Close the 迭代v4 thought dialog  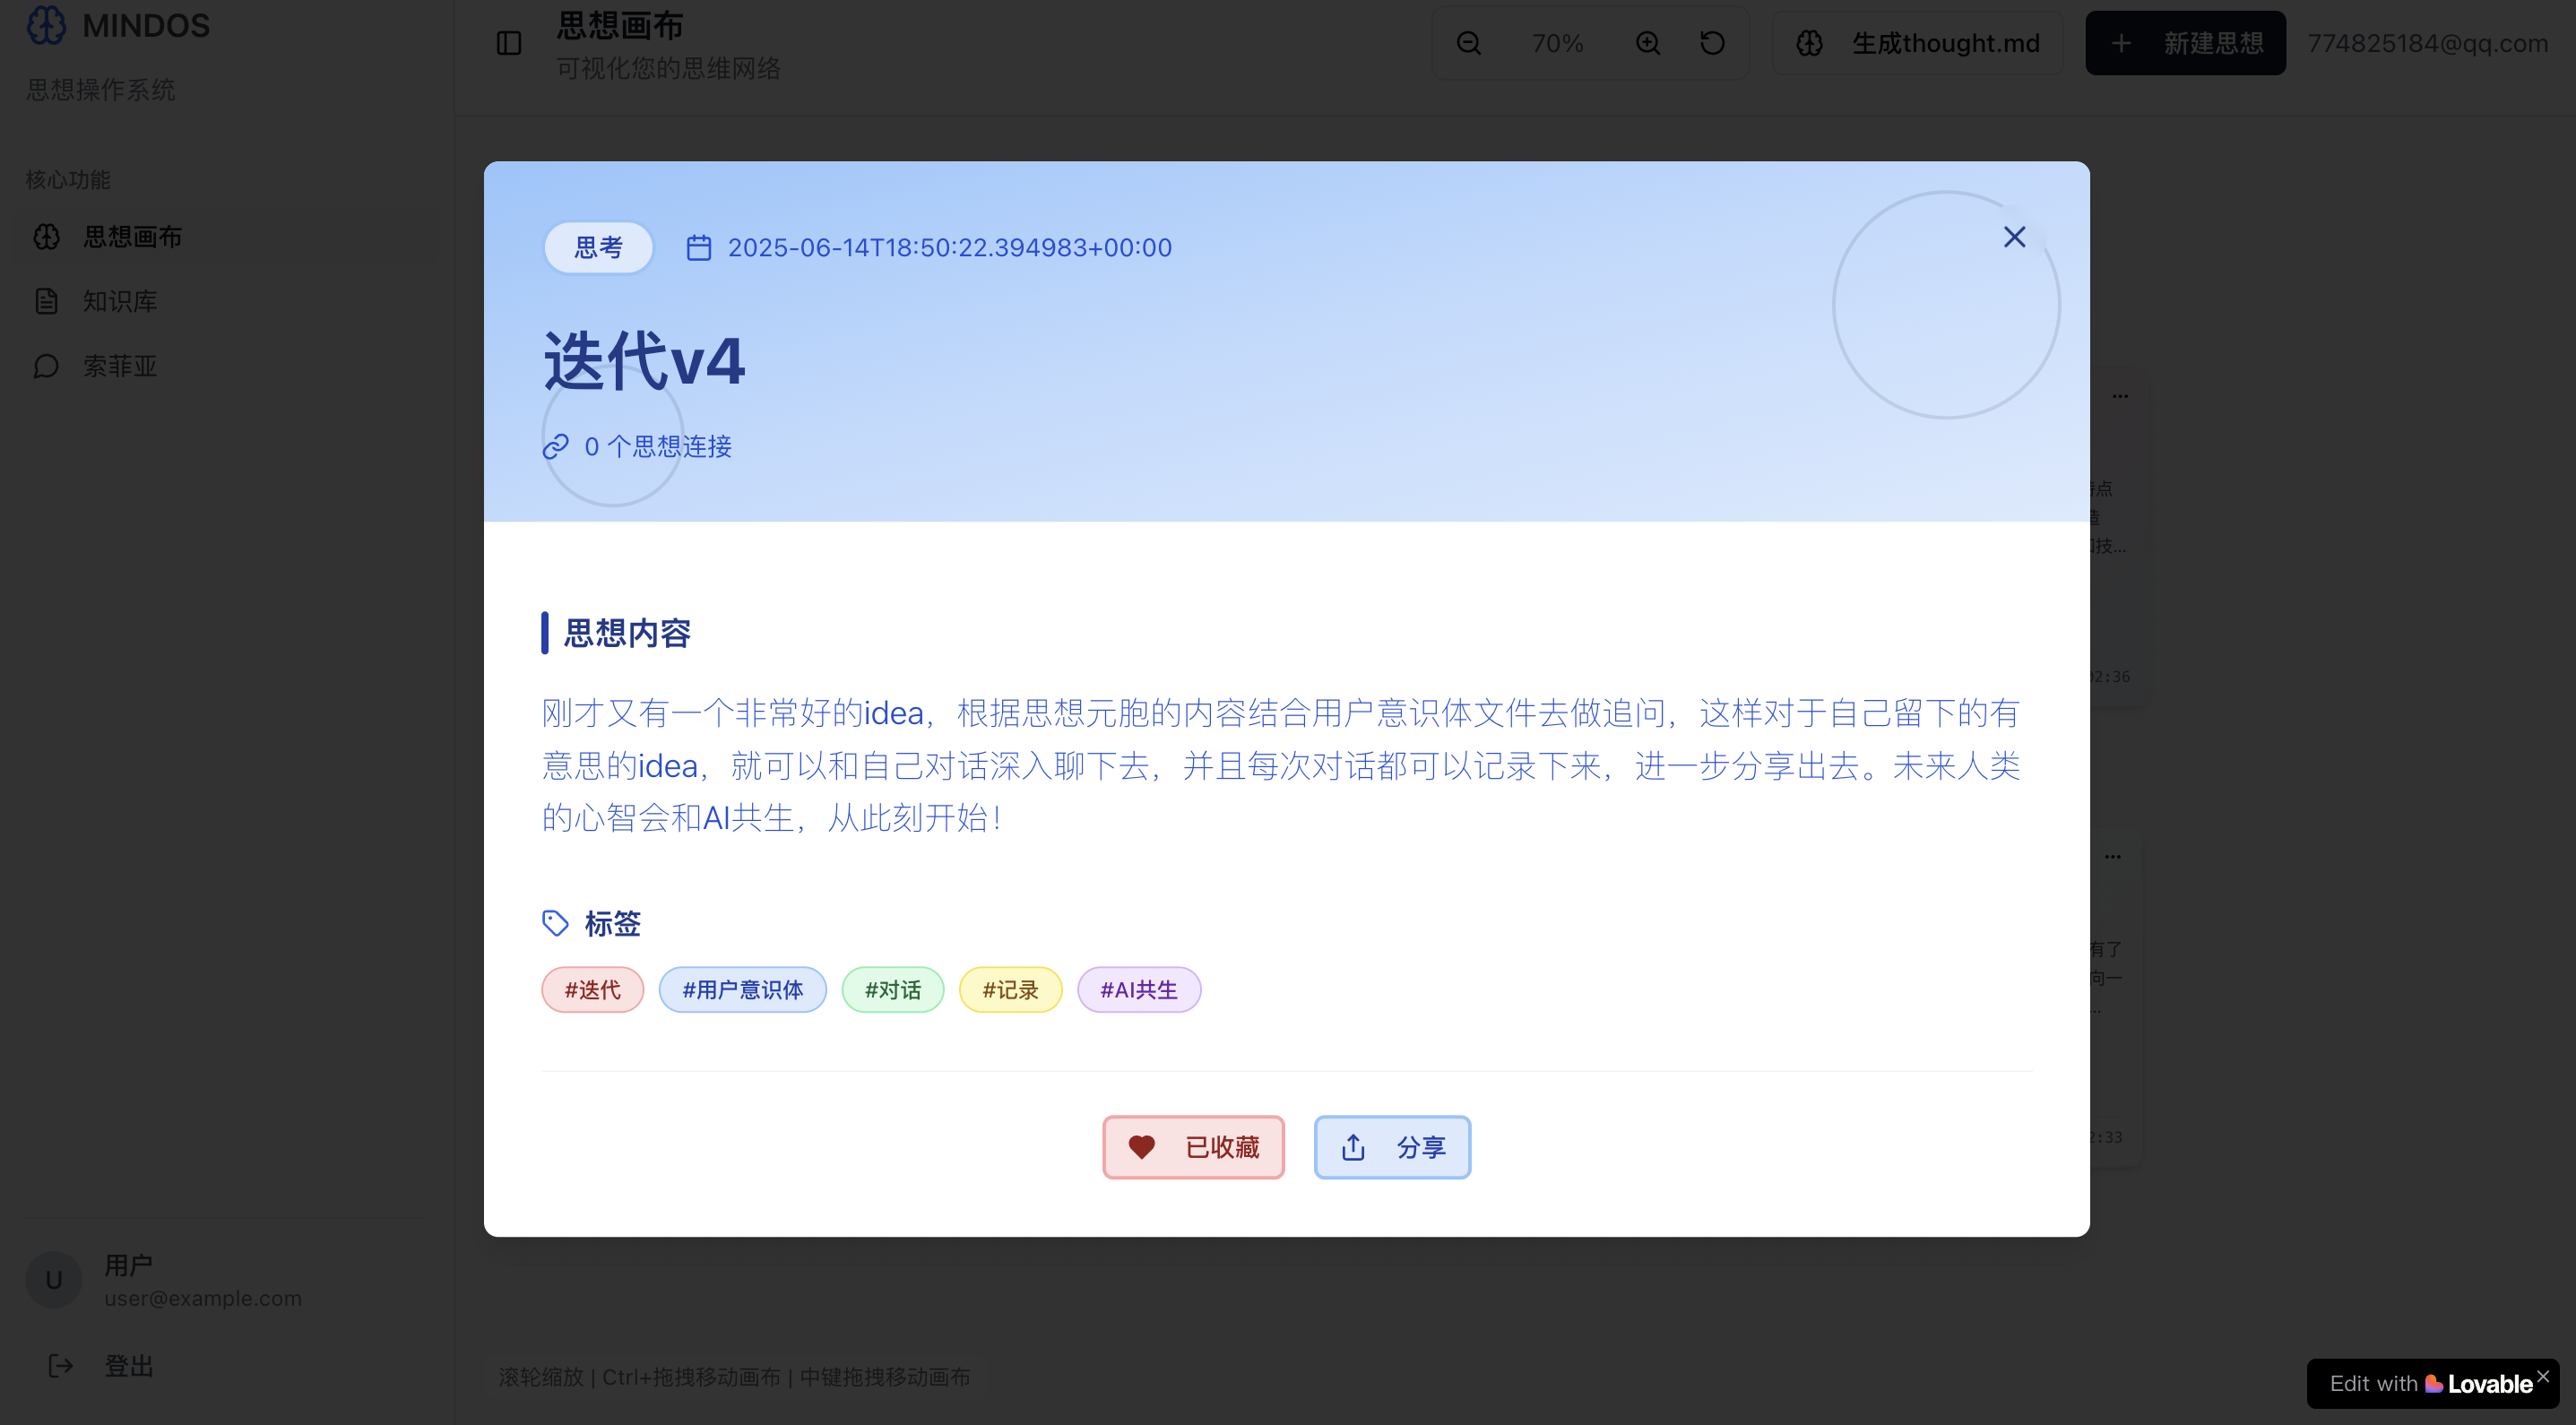point(2014,237)
